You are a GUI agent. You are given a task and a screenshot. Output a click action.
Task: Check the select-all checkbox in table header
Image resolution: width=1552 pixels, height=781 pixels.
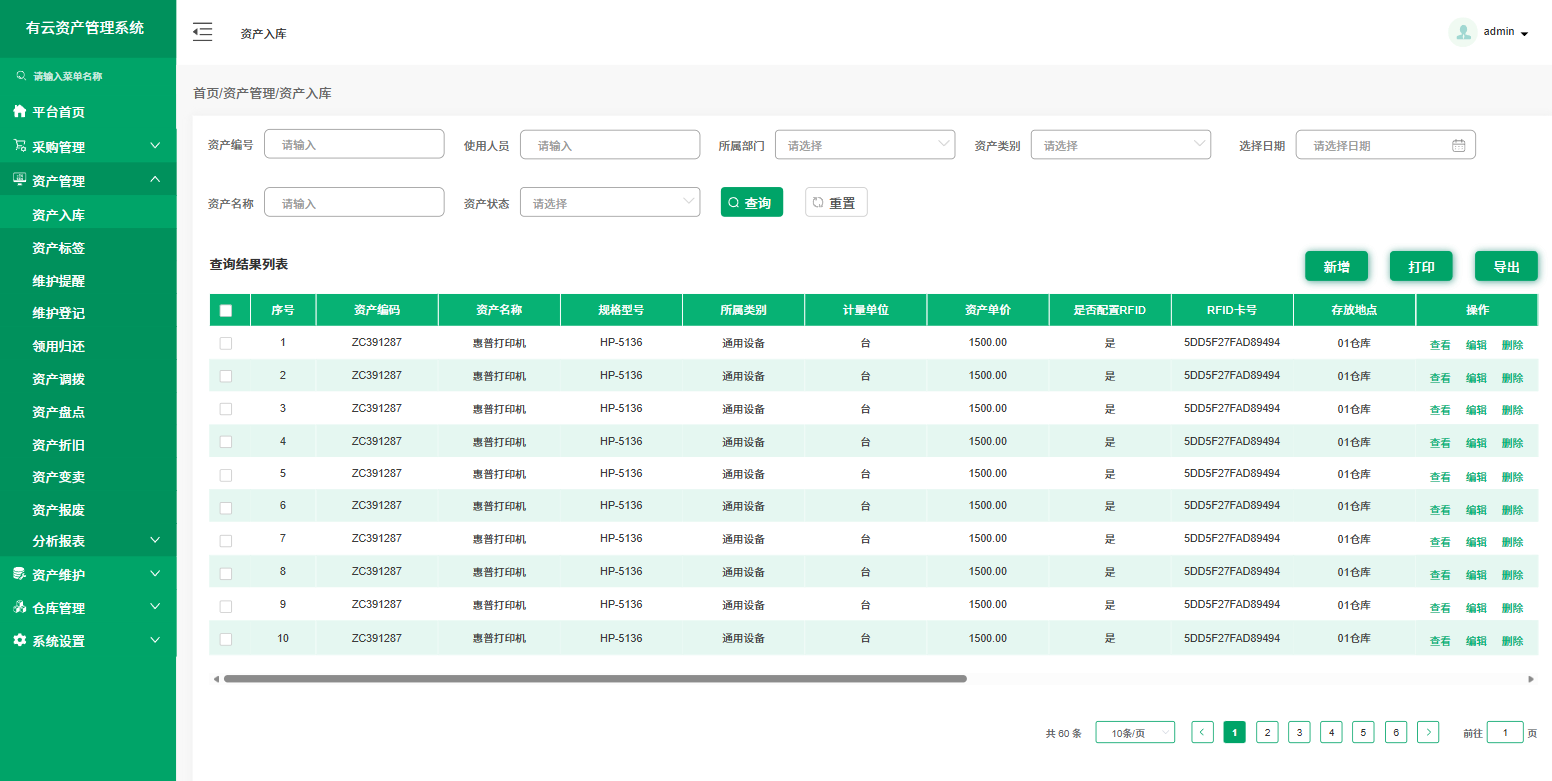(x=226, y=310)
